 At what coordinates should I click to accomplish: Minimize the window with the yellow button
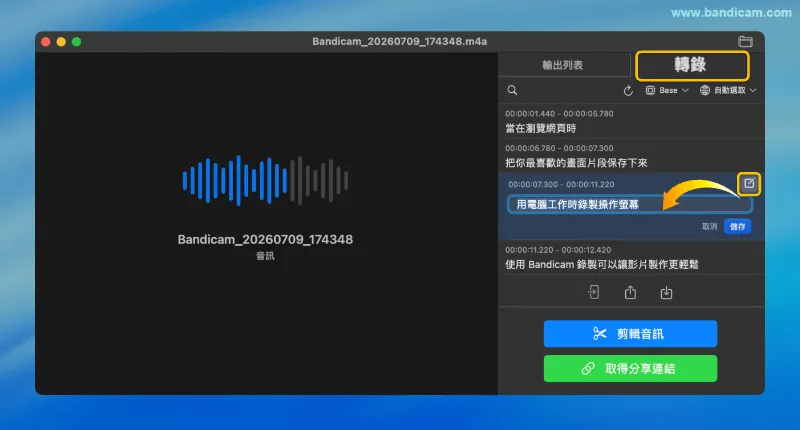click(61, 42)
